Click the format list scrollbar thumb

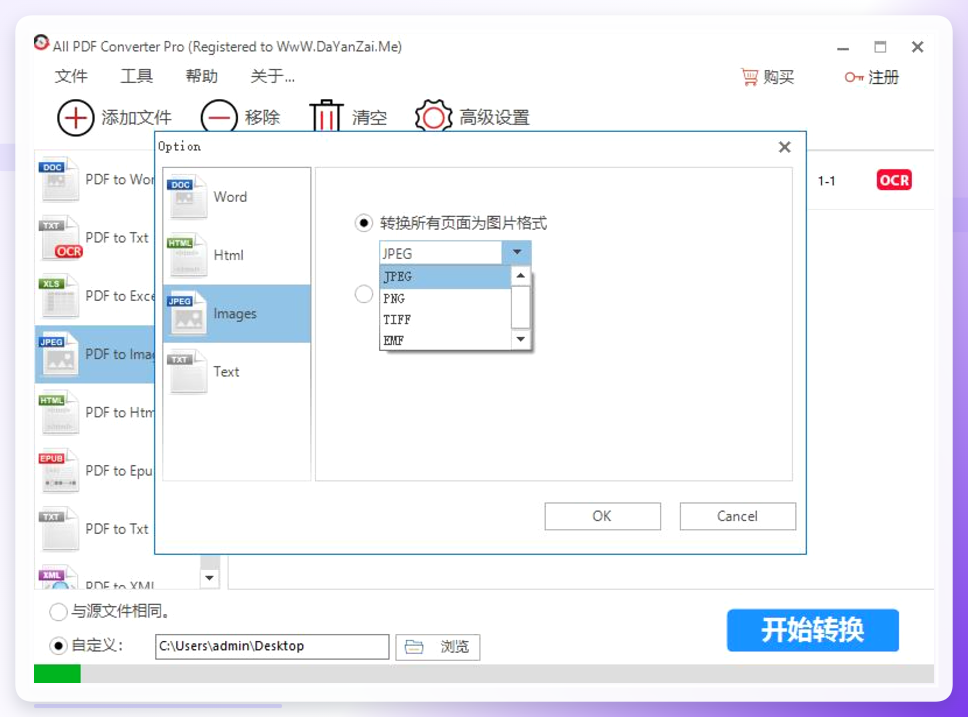pos(520,307)
